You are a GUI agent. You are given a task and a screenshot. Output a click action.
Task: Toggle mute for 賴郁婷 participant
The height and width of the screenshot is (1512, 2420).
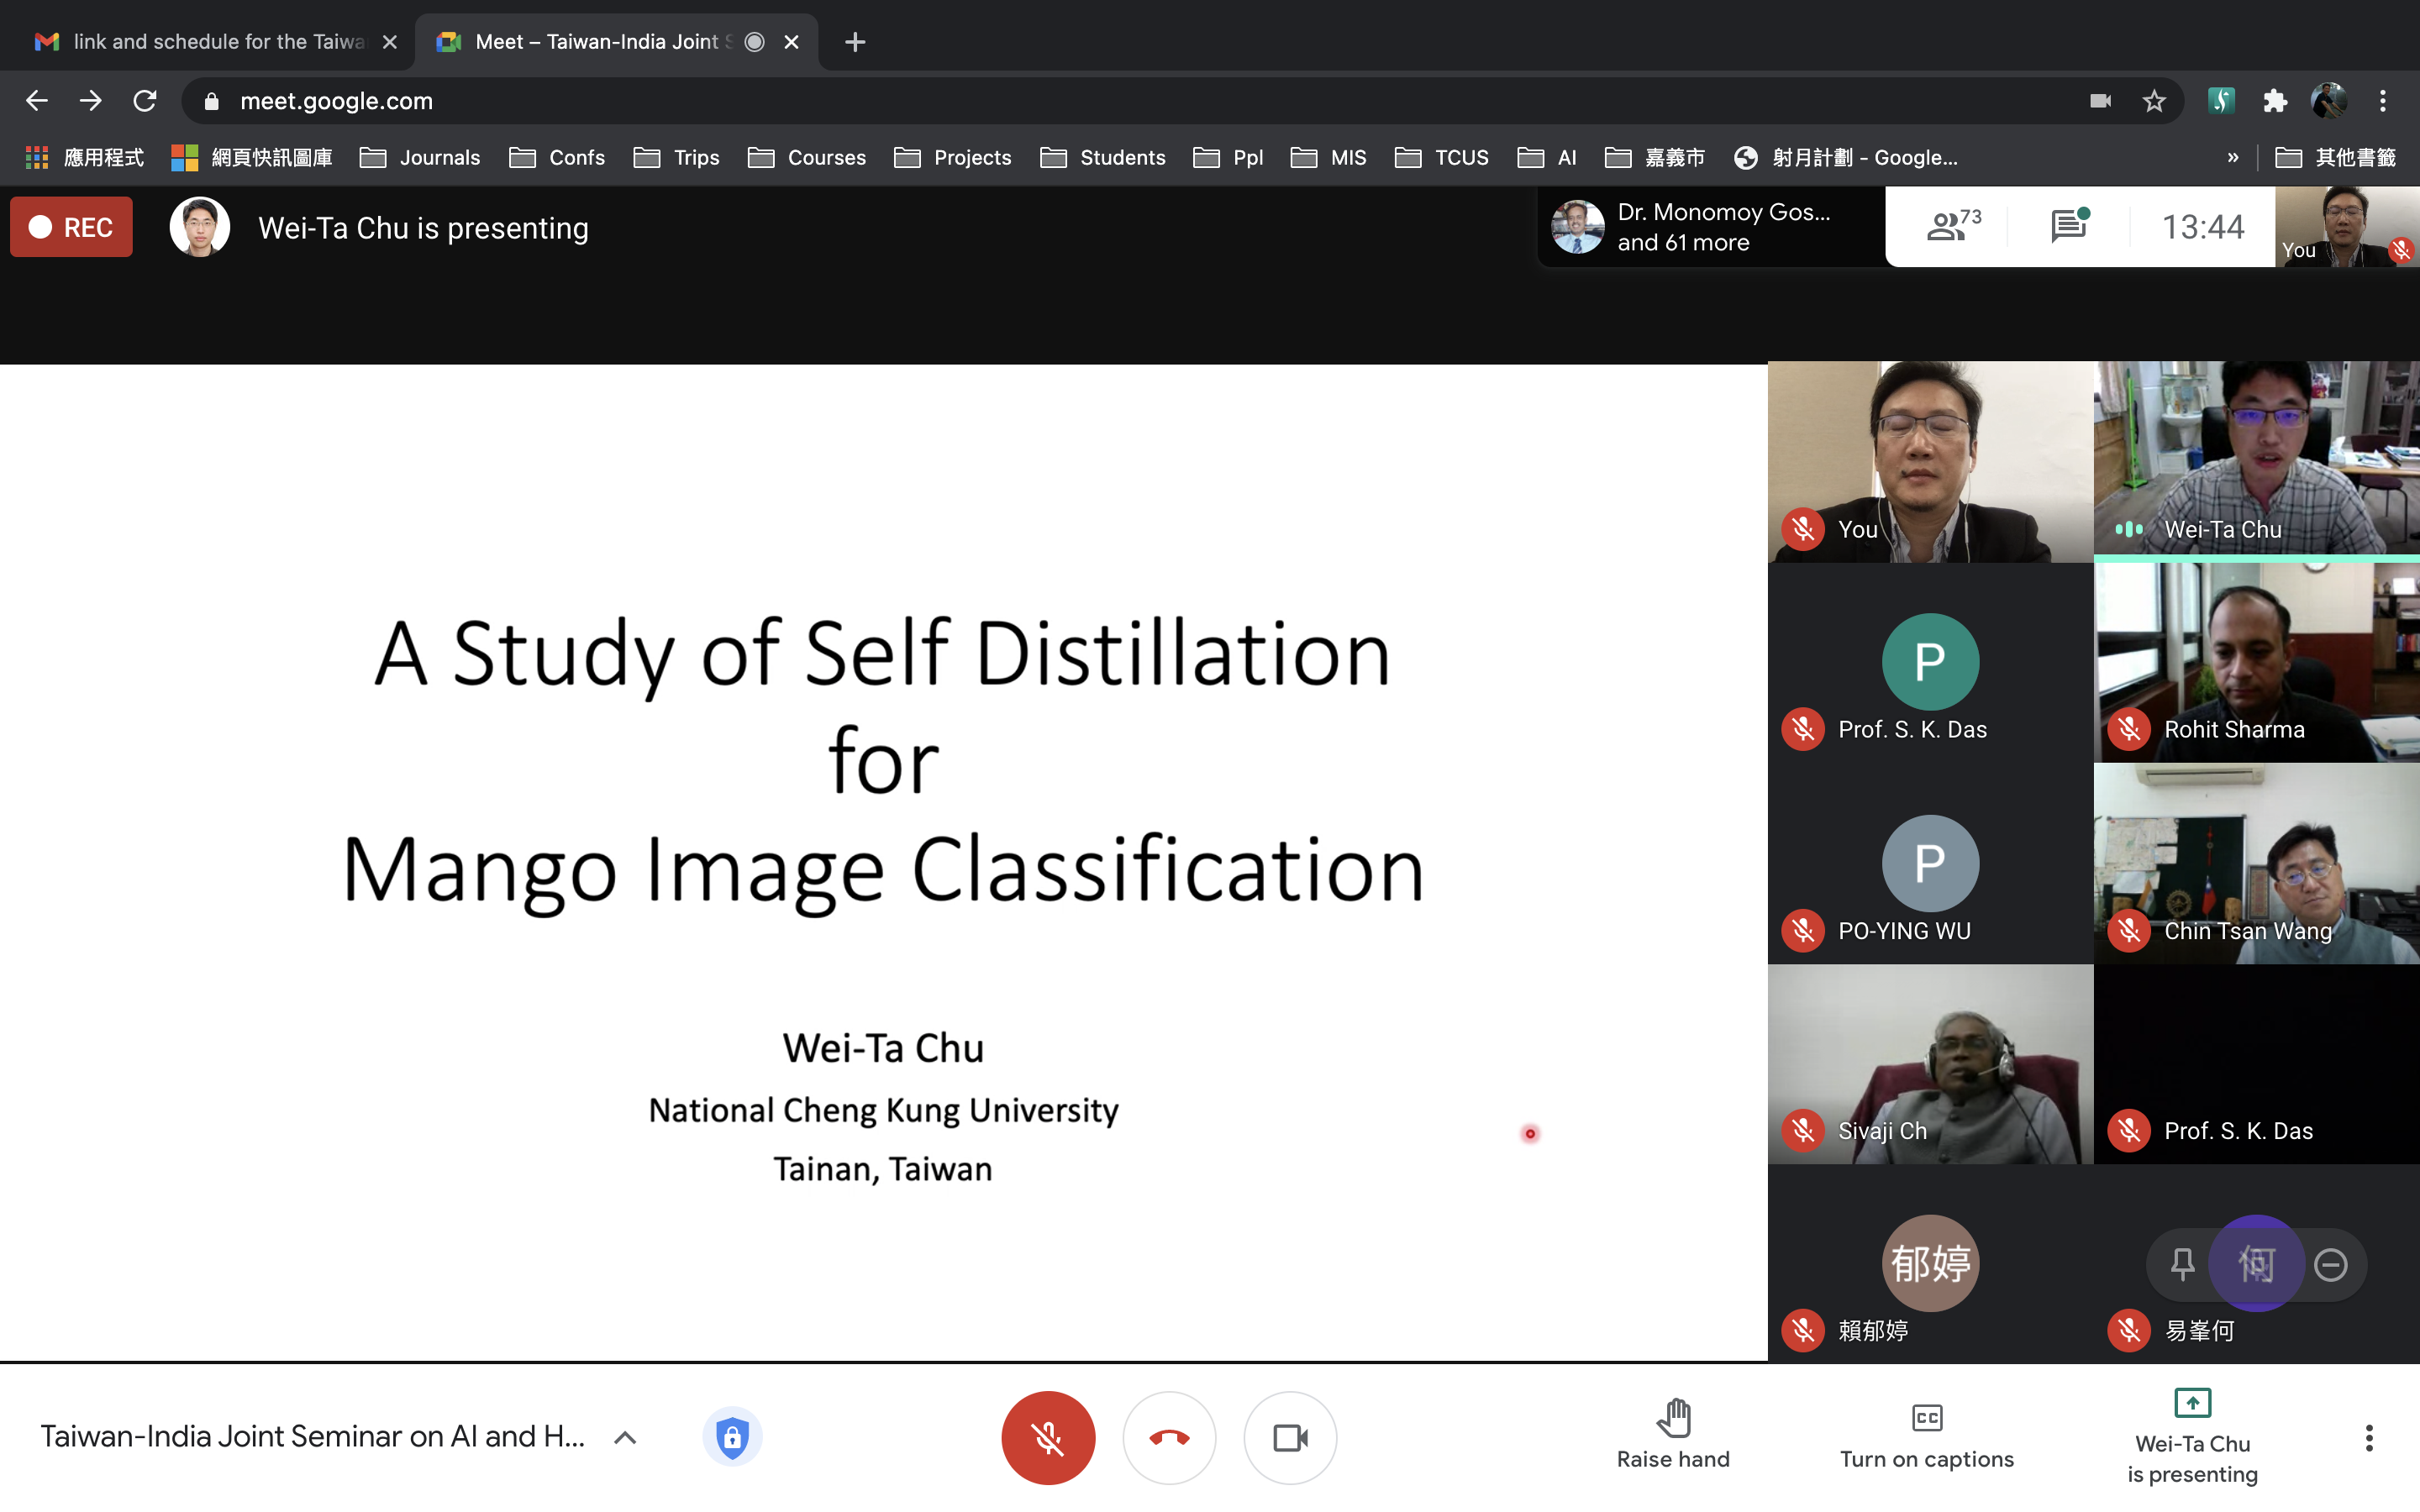click(x=1807, y=1331)
